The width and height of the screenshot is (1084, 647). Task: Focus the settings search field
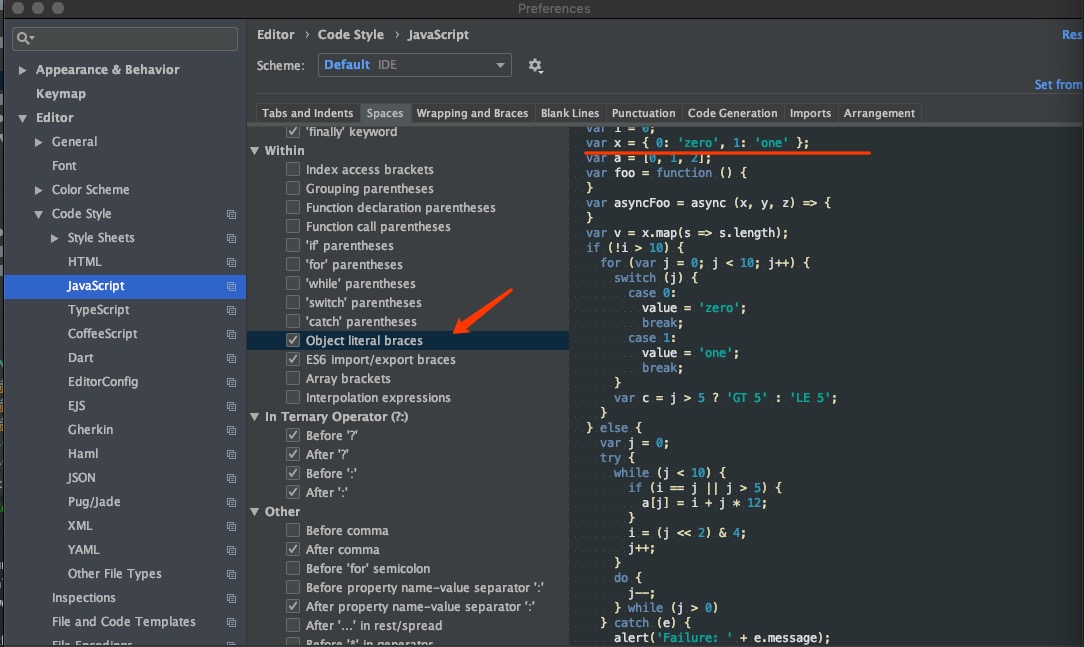pyautogui.click(x=125, y=38)
